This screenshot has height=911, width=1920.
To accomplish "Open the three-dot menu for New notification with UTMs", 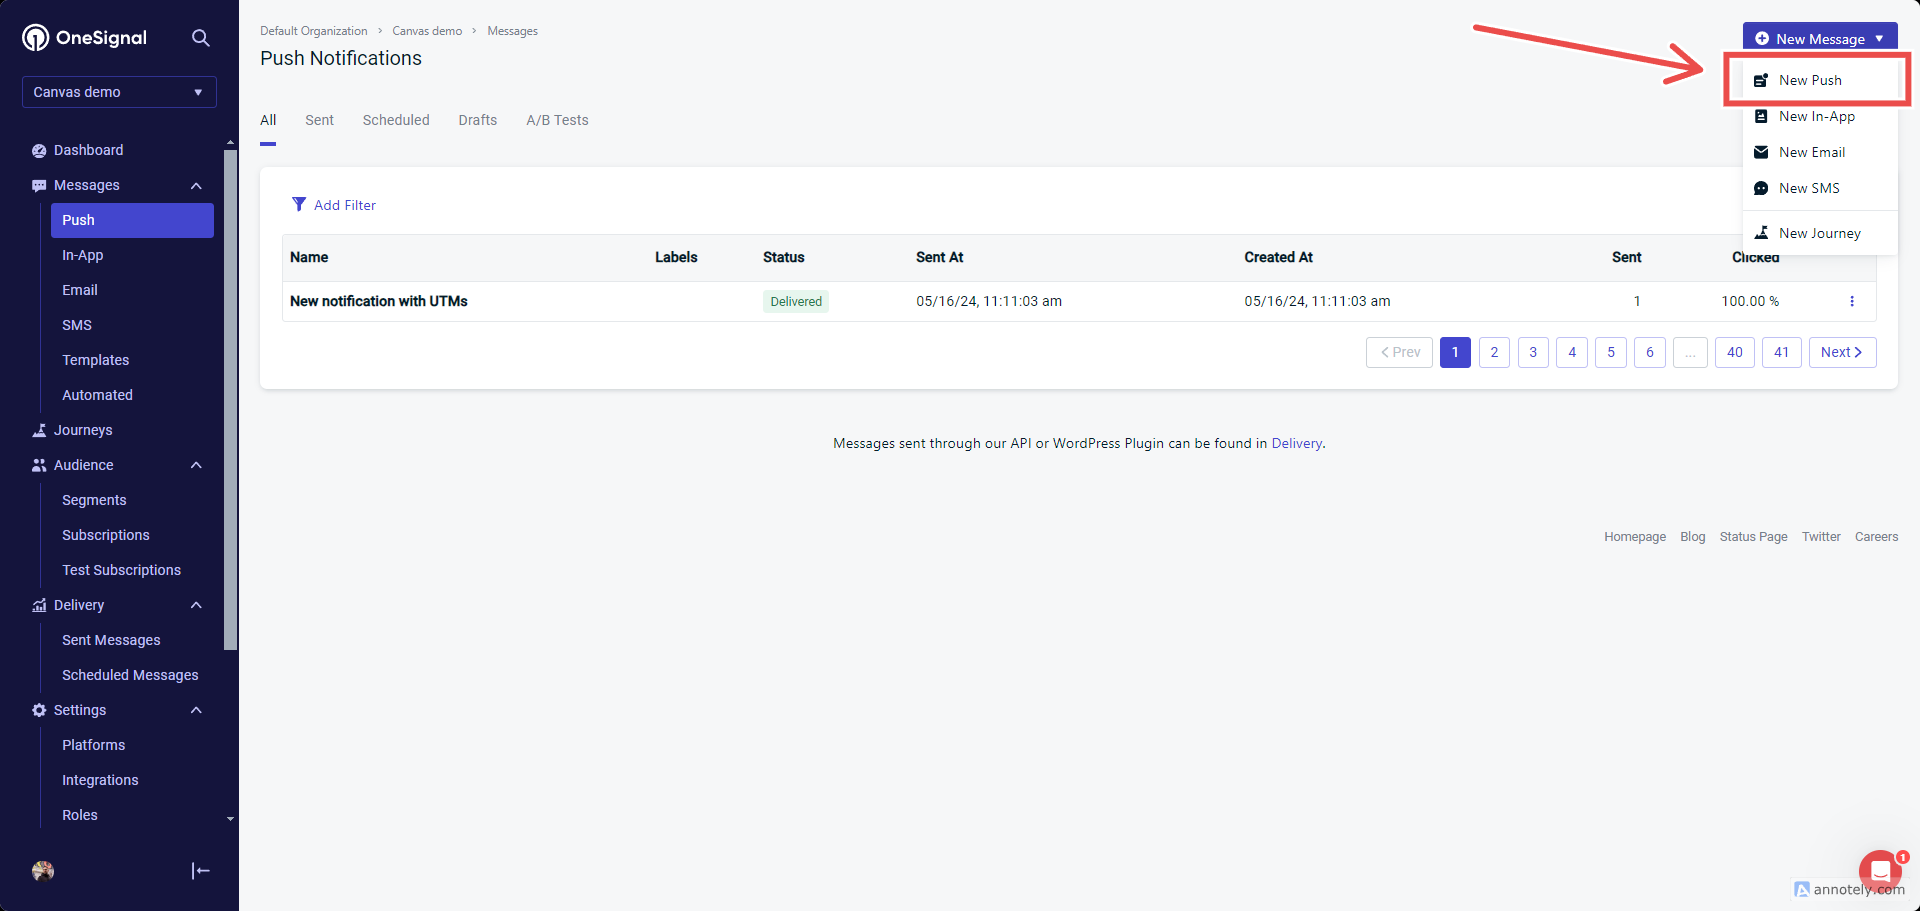I will [1852, 301].
